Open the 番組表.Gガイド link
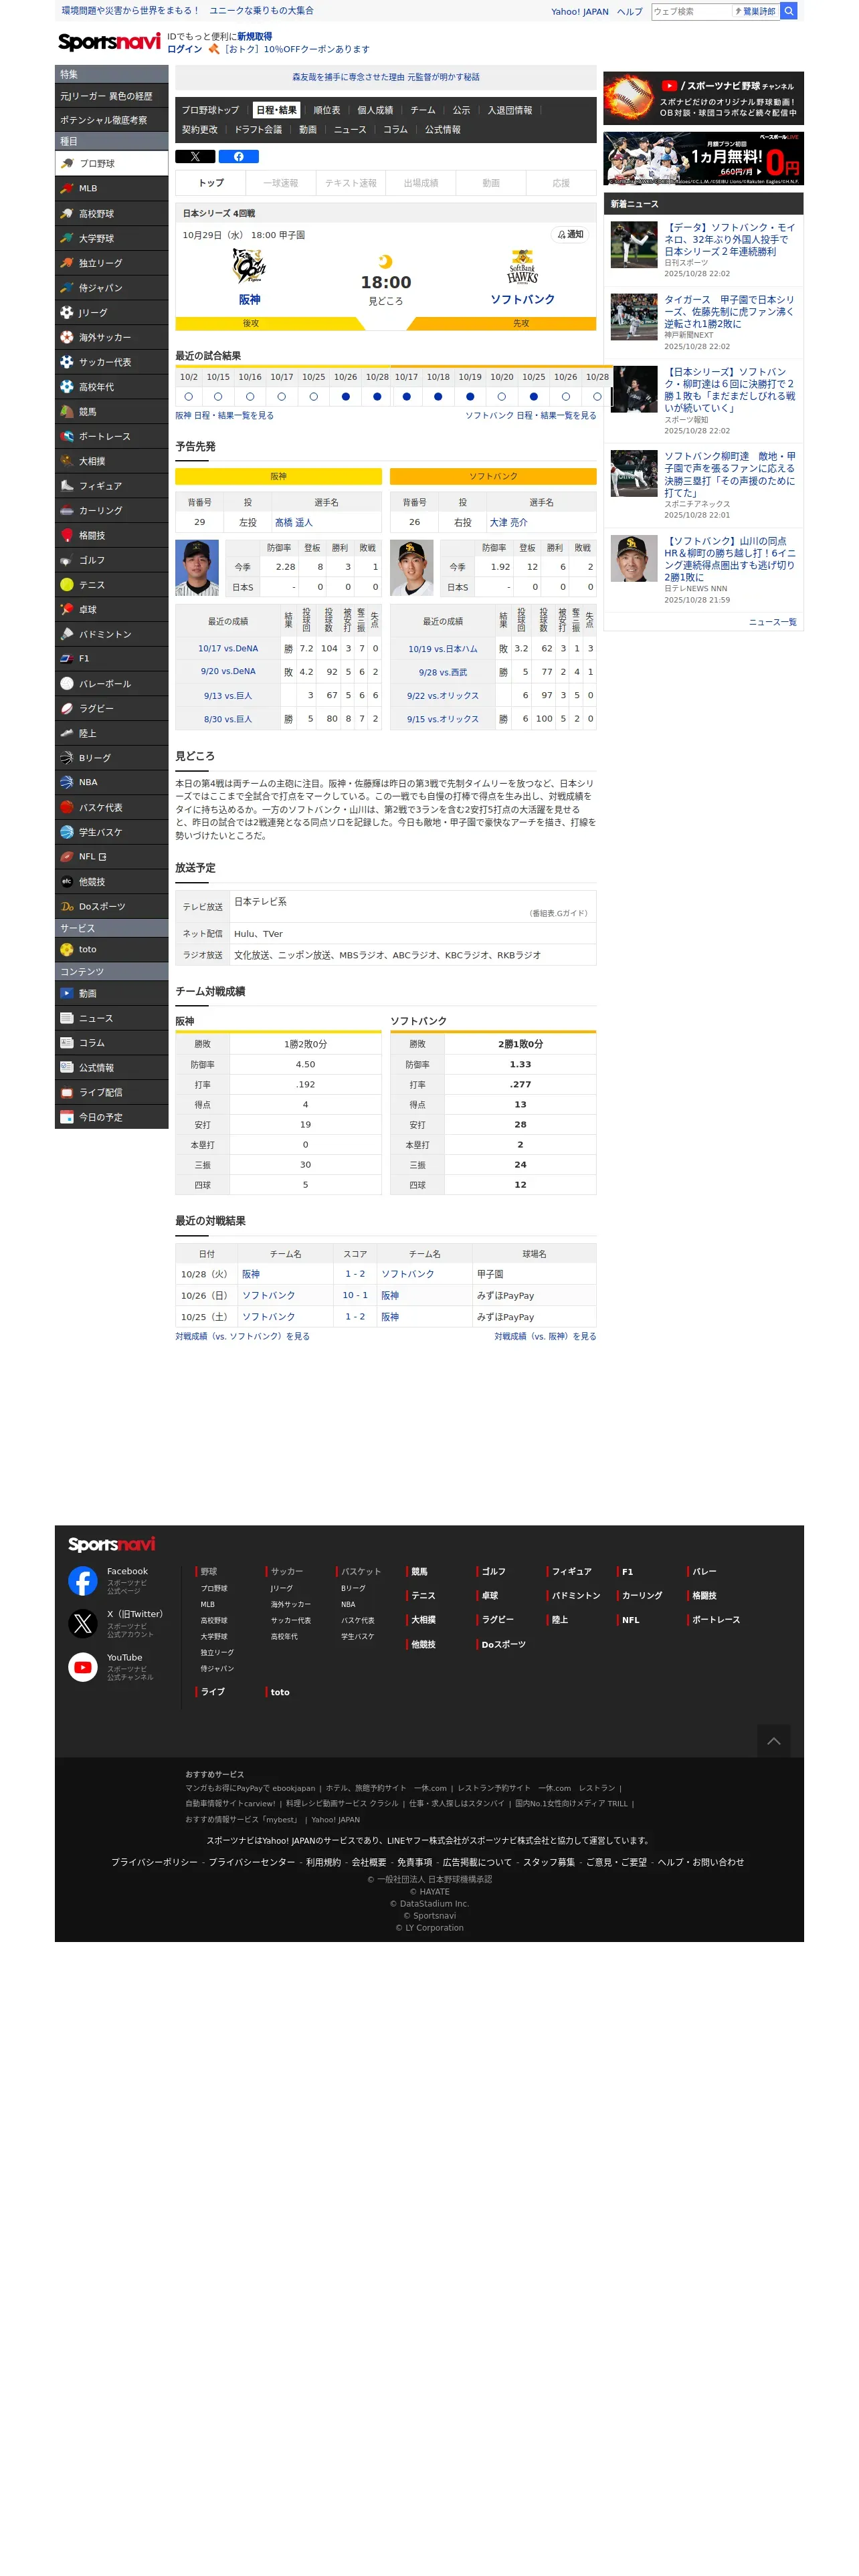This screenshot has height=2576, width=859. 558,913
